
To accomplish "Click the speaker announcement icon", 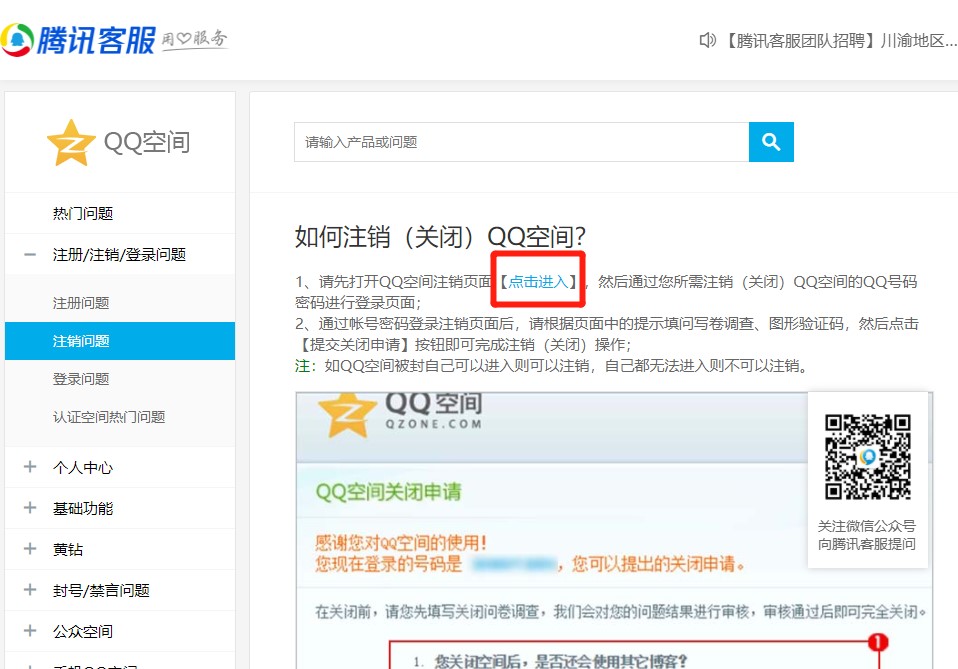I will tap(708, 40).
